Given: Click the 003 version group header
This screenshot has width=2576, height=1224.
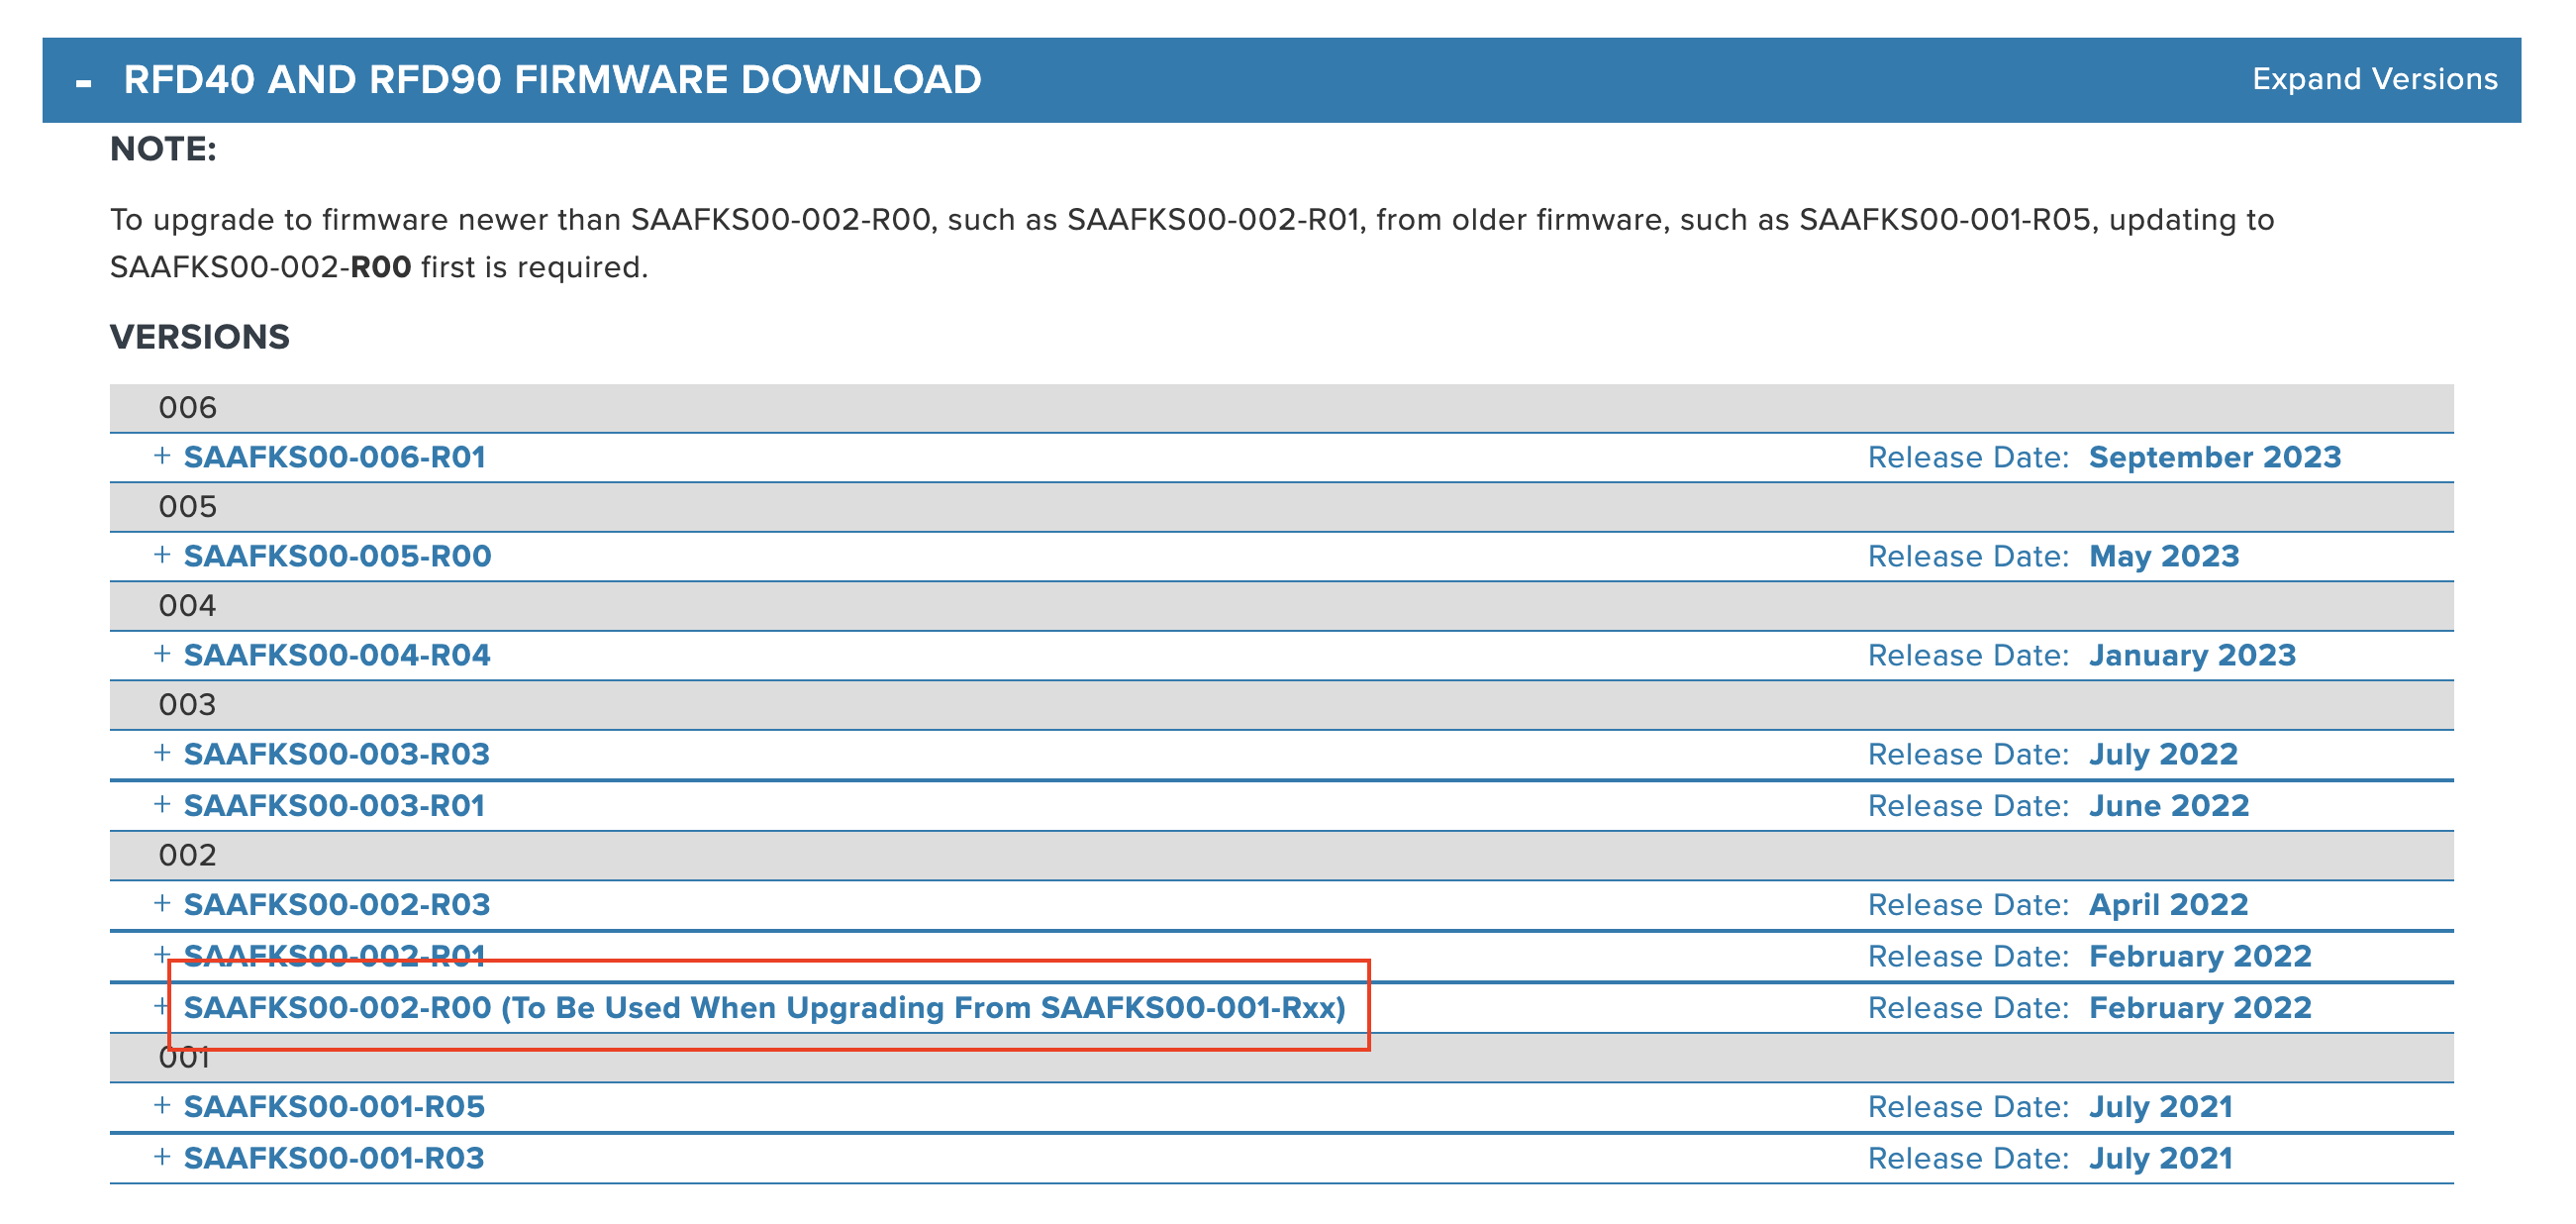Looking at the screenshot, I should 188,705.
